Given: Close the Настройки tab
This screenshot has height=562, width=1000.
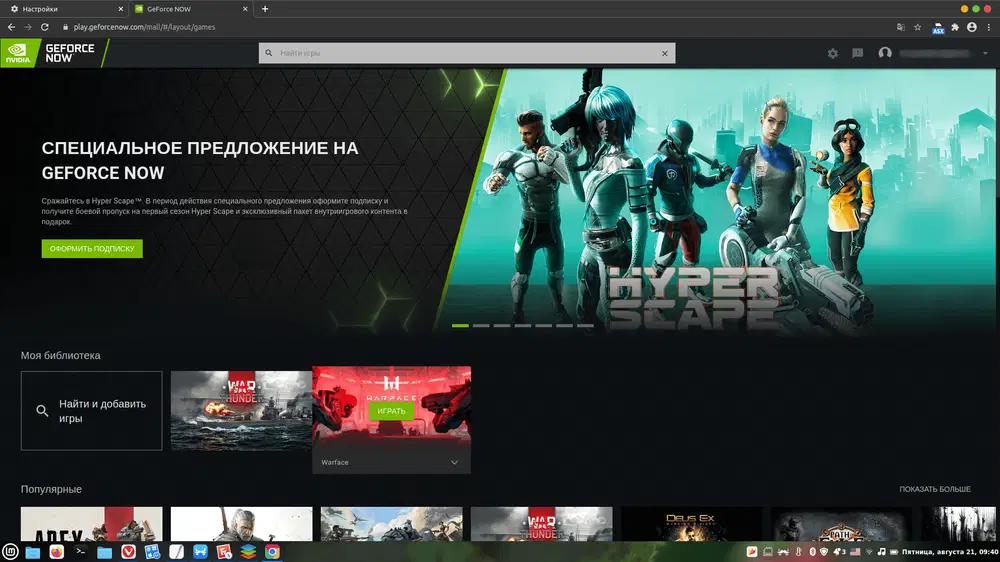Looking at the screenshot, I should click(121, 9).
